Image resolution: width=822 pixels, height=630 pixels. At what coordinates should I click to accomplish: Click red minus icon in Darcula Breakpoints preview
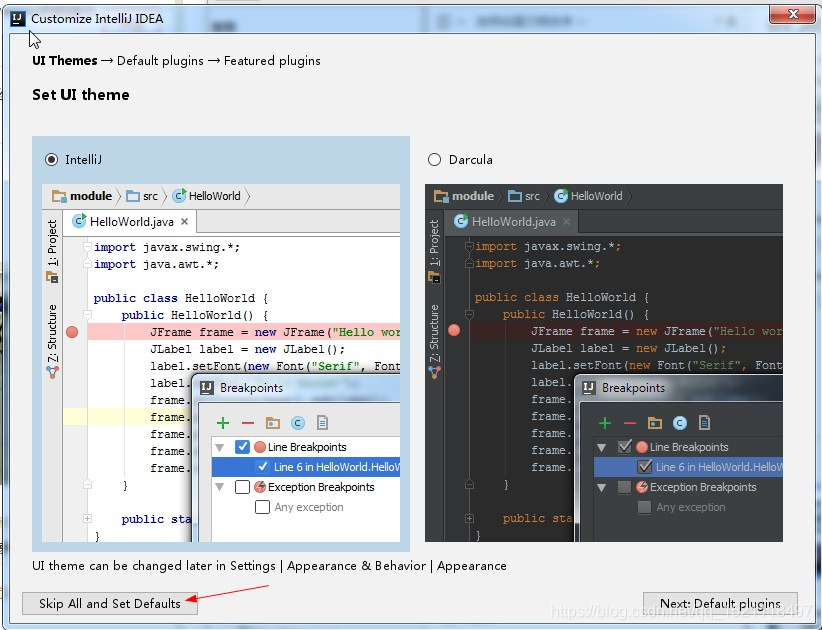pyautogui.click(x=630, y=423)
